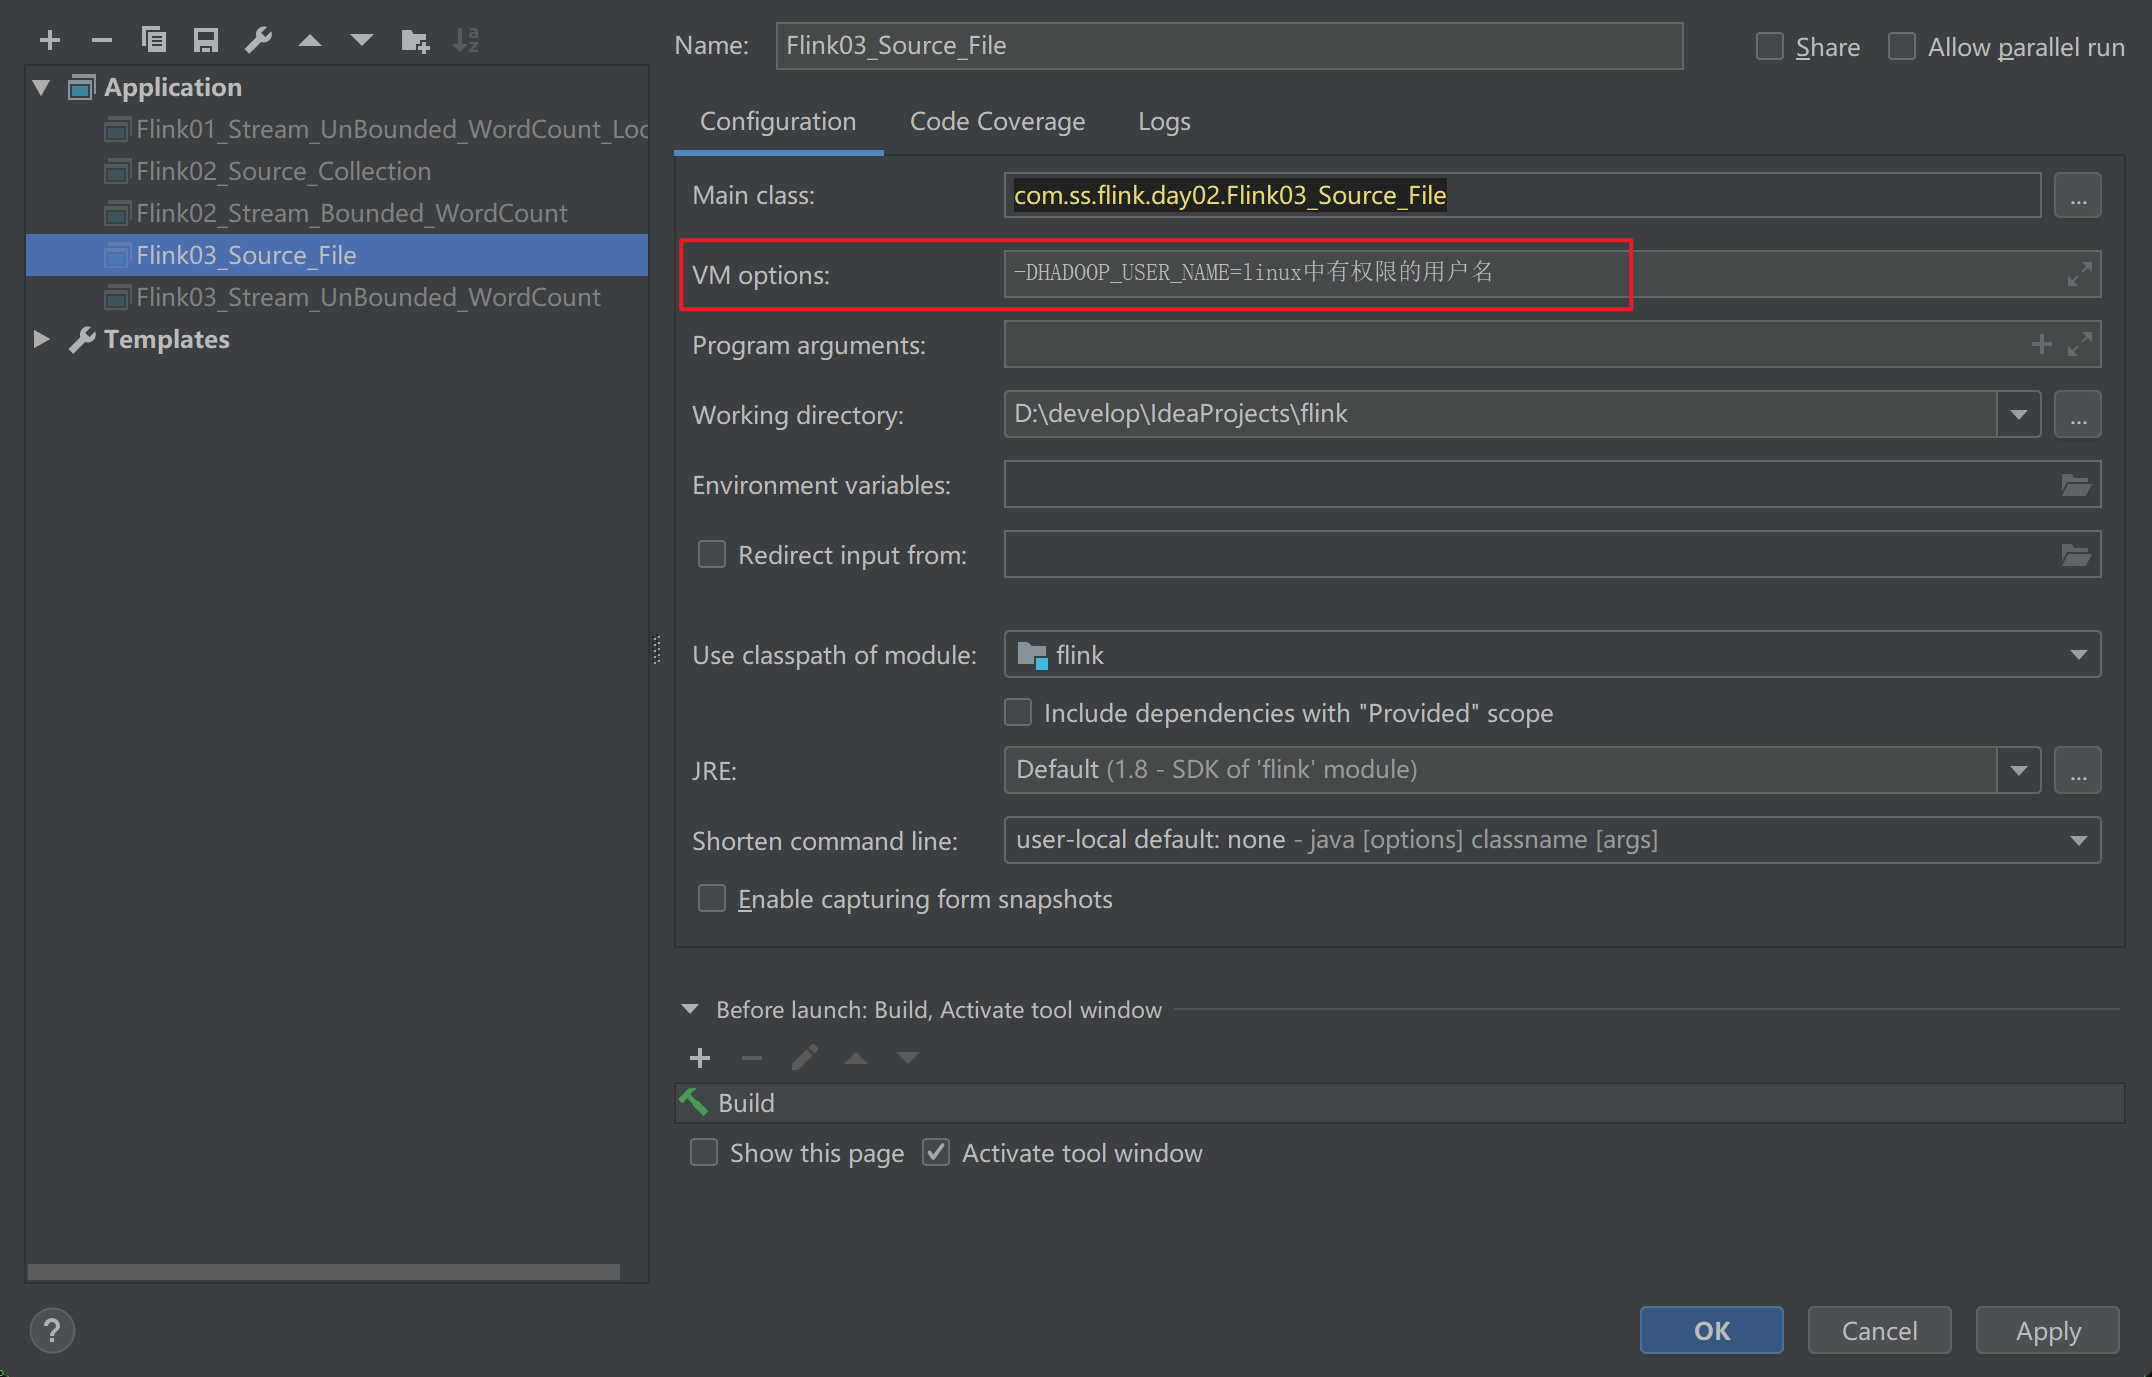Expand the Templates tree node

point(42,339)
